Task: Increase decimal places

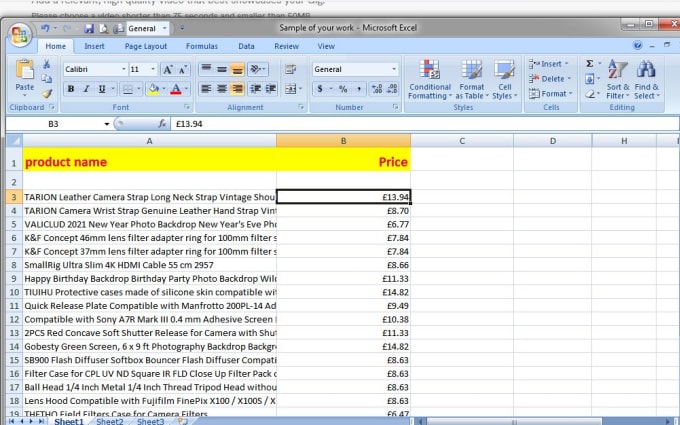Action: [x=377, y=89]
